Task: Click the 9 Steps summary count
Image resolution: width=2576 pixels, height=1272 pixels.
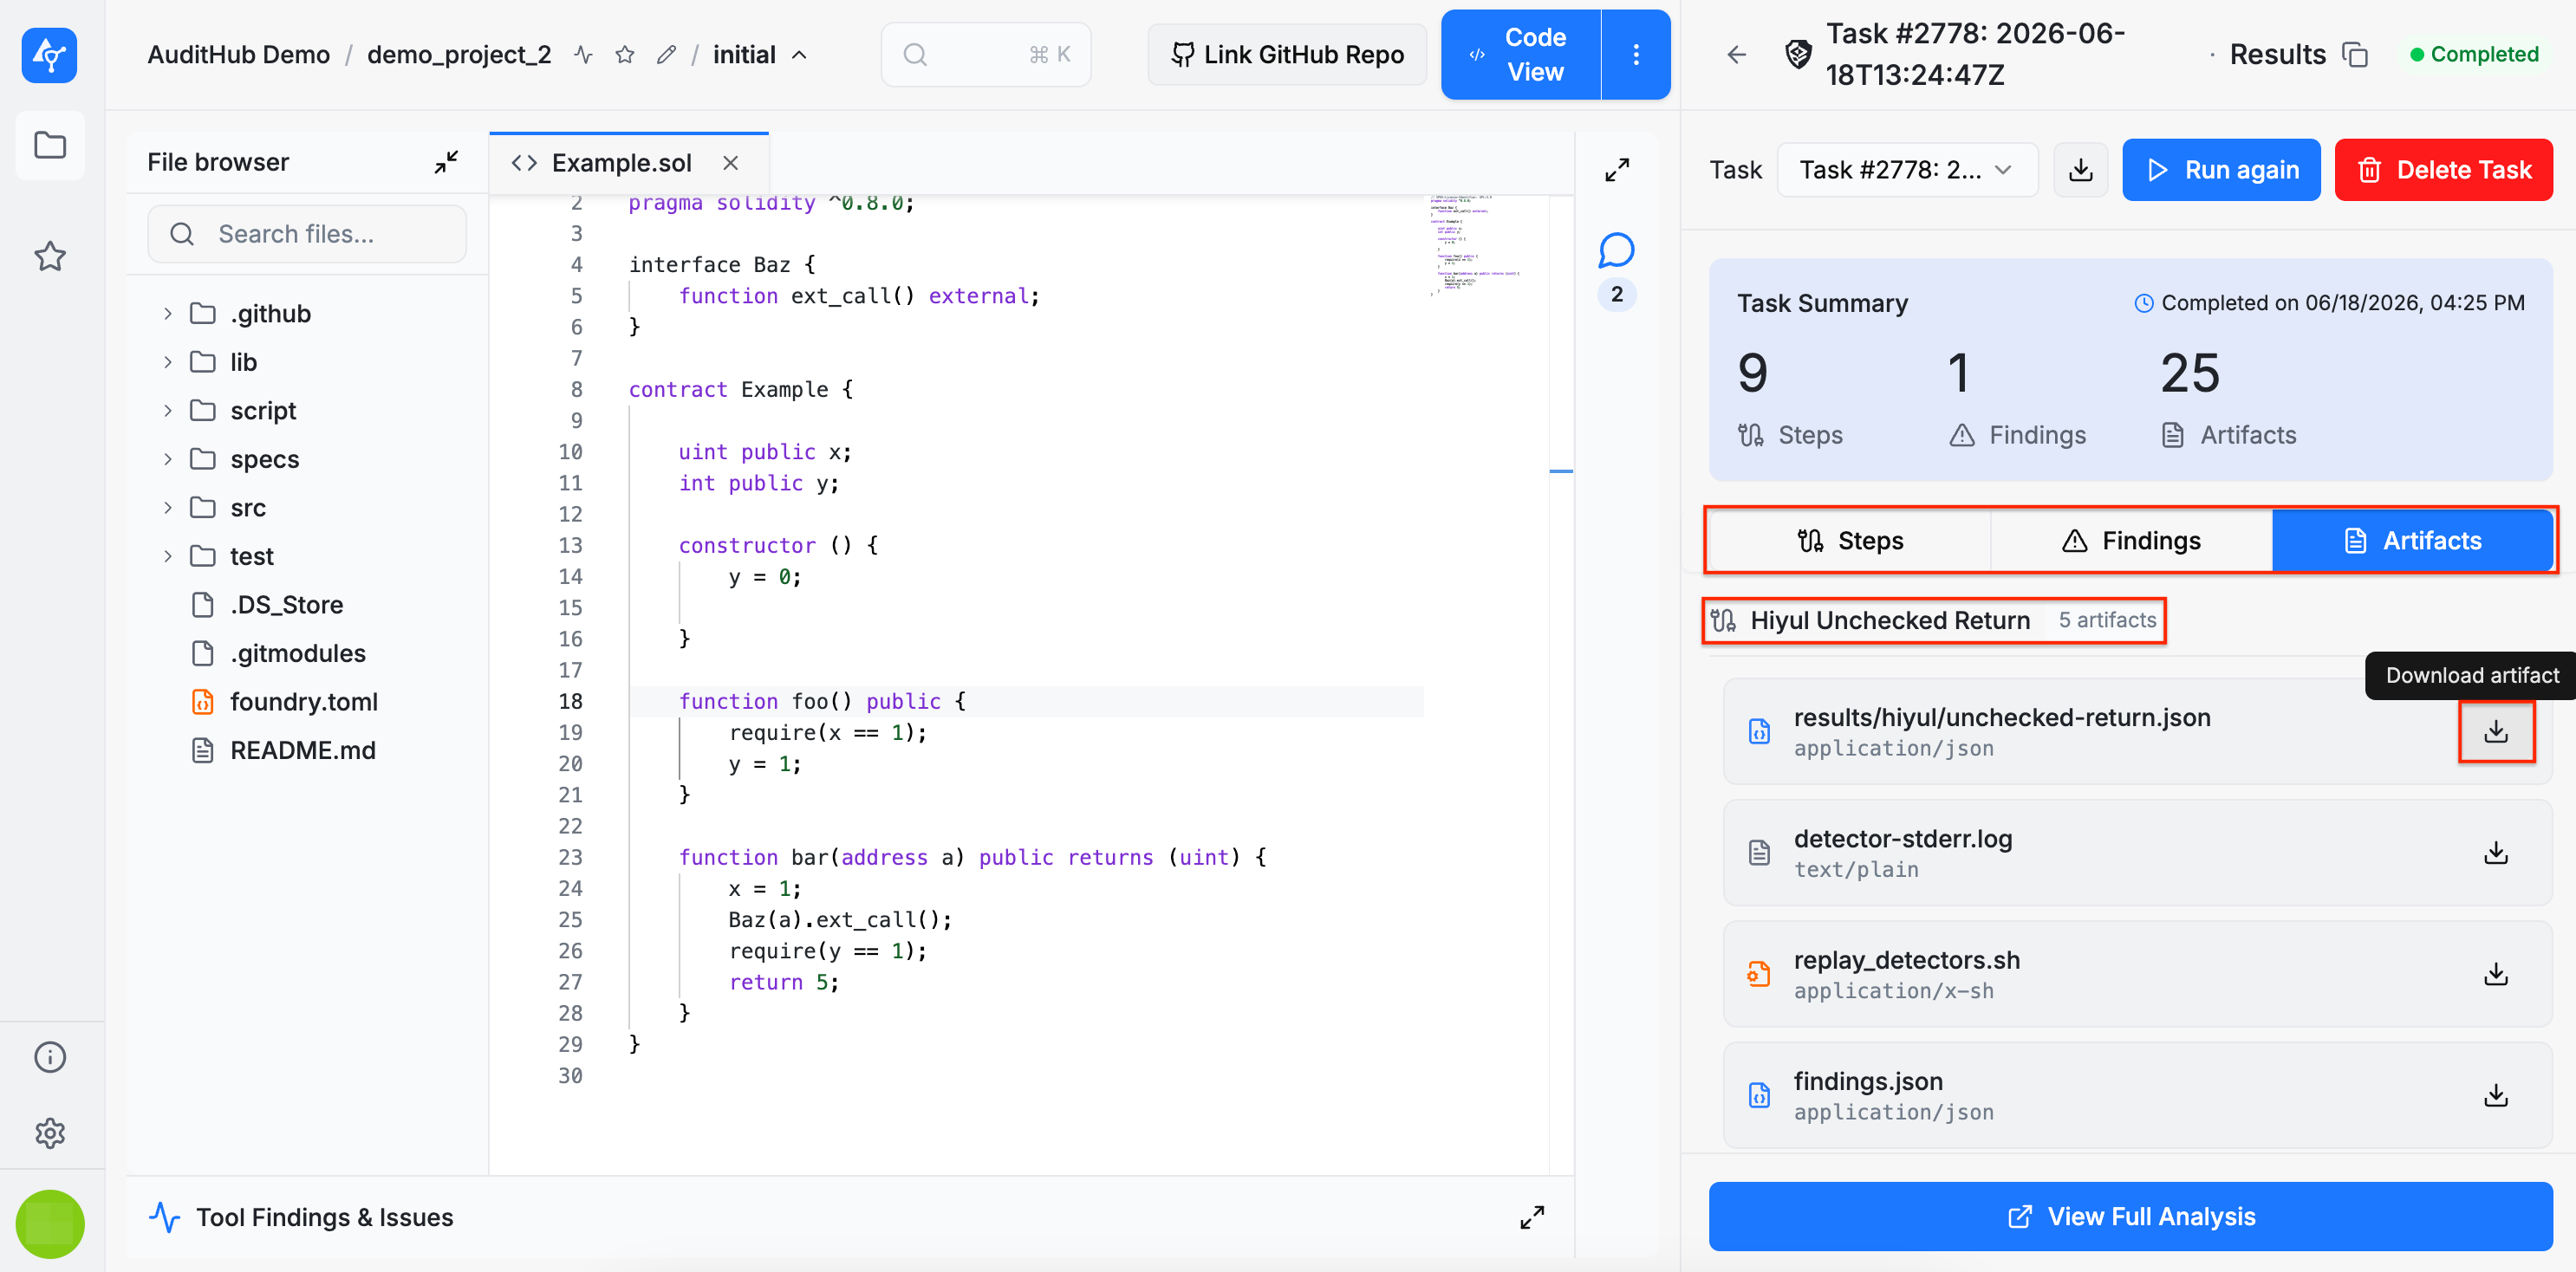Action: [1790, 397]
